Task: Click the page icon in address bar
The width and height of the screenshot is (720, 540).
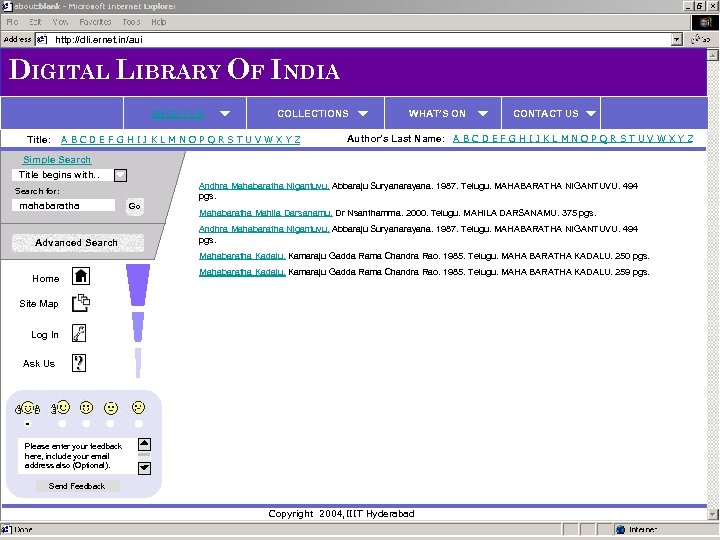Action: point(42,39)
